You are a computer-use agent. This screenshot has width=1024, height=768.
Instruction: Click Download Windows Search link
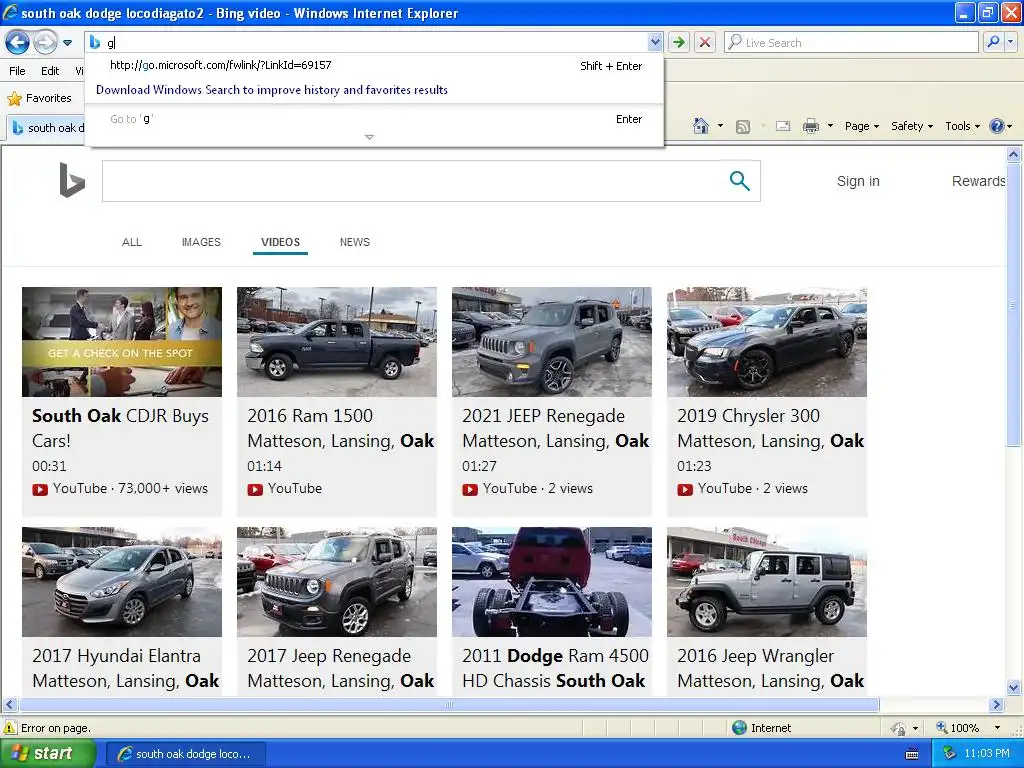click(272, 90)
